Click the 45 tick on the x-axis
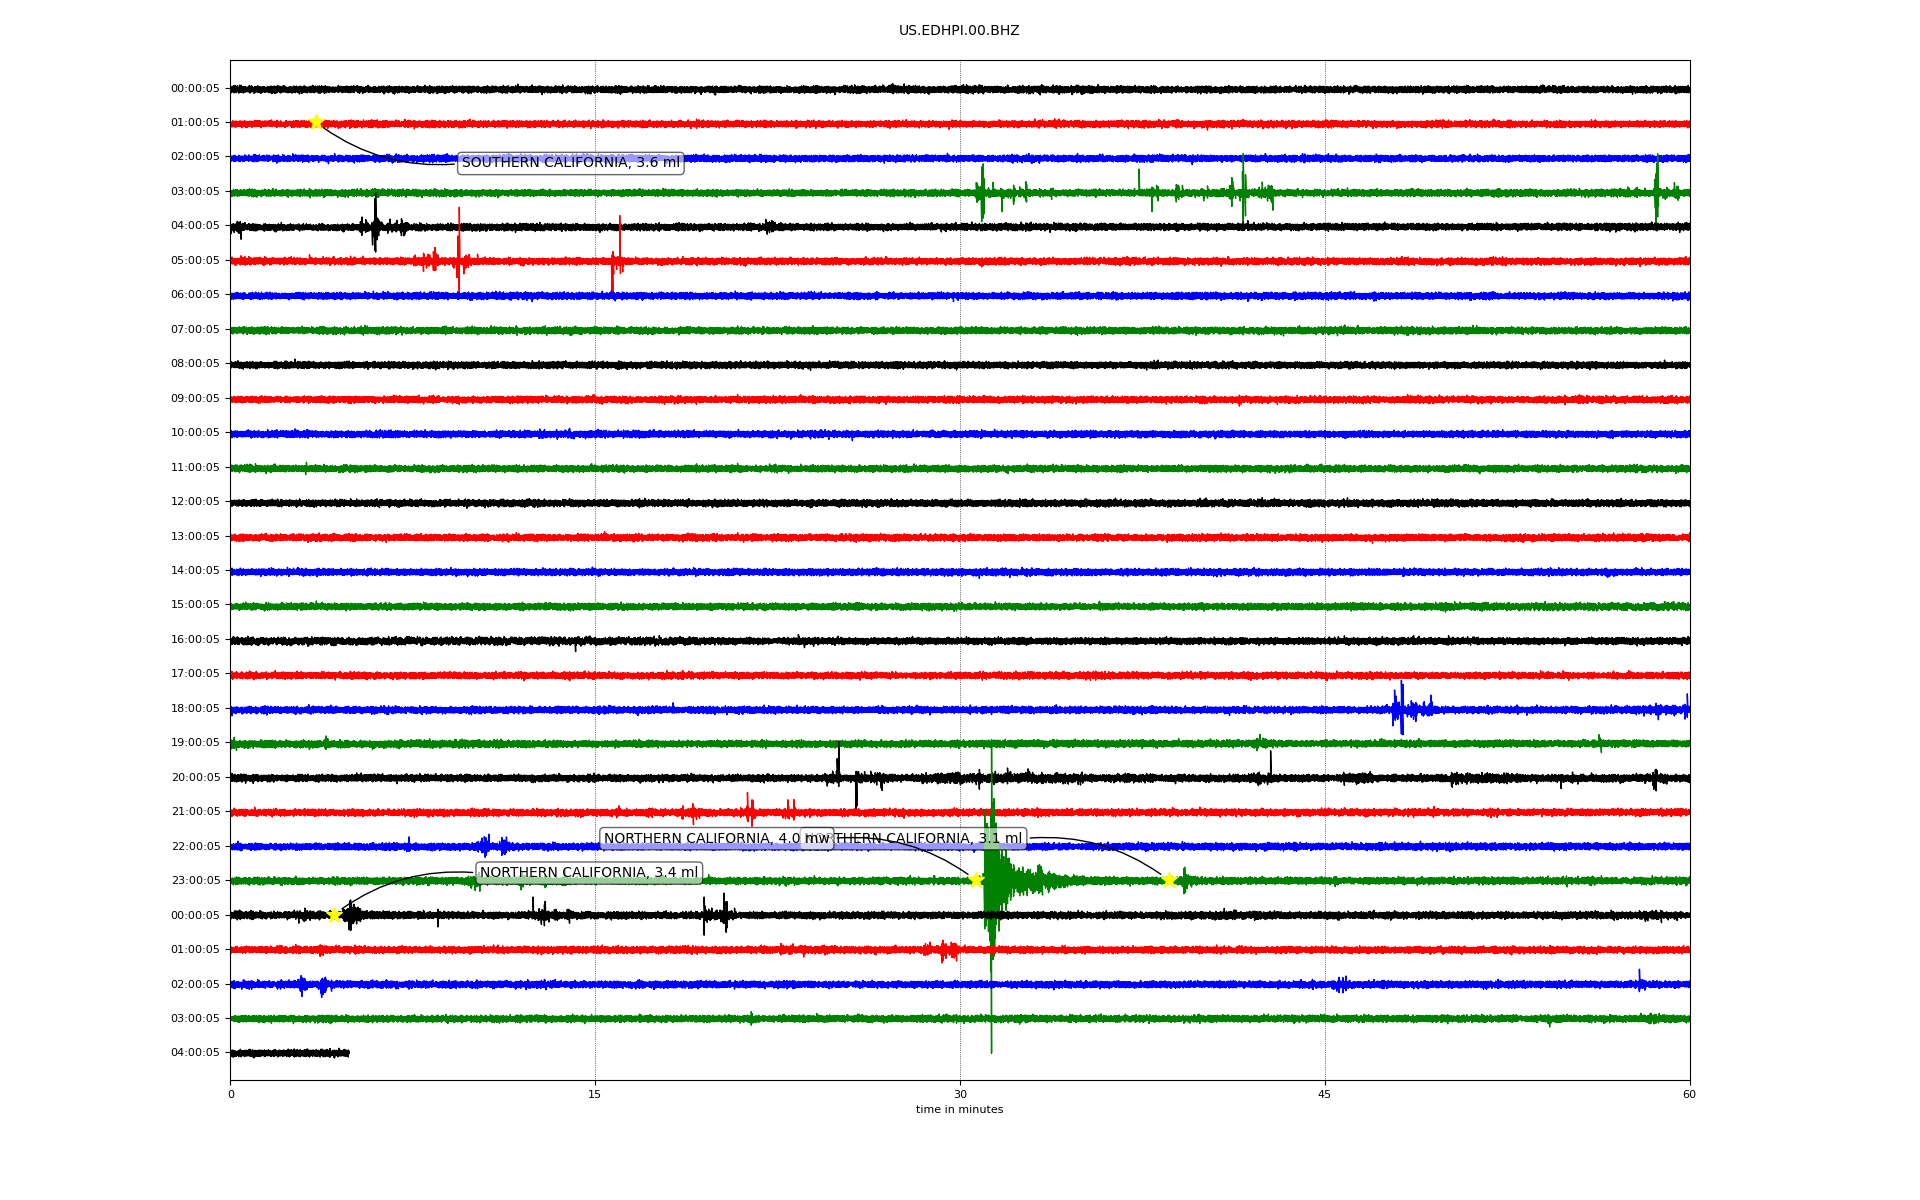 pyautogui.click(x=1324, y=1094)
